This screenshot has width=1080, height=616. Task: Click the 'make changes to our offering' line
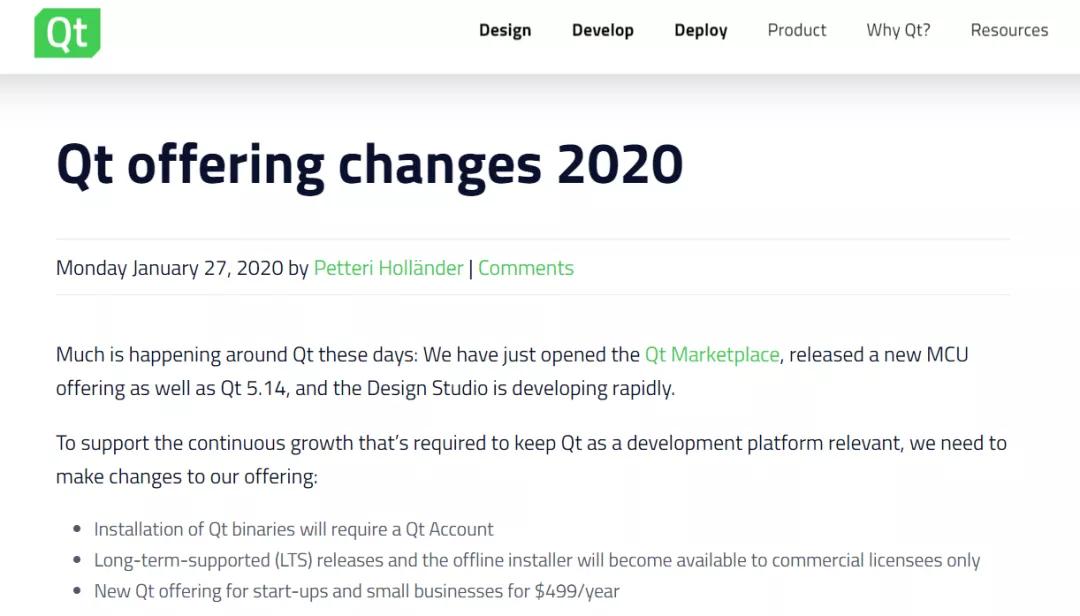tap(187, 477)
